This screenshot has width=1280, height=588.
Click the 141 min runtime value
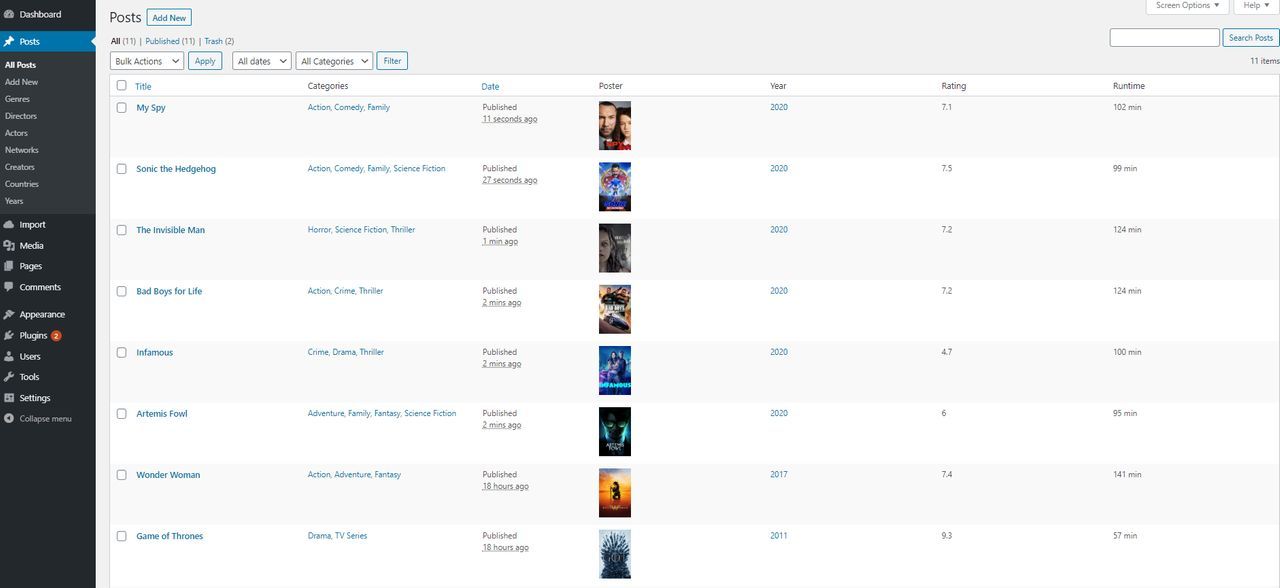1127,475
